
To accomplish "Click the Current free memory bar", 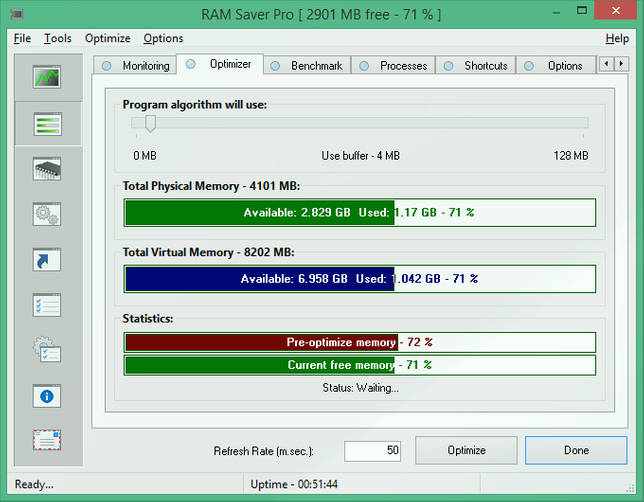I will tap(360, 365).
